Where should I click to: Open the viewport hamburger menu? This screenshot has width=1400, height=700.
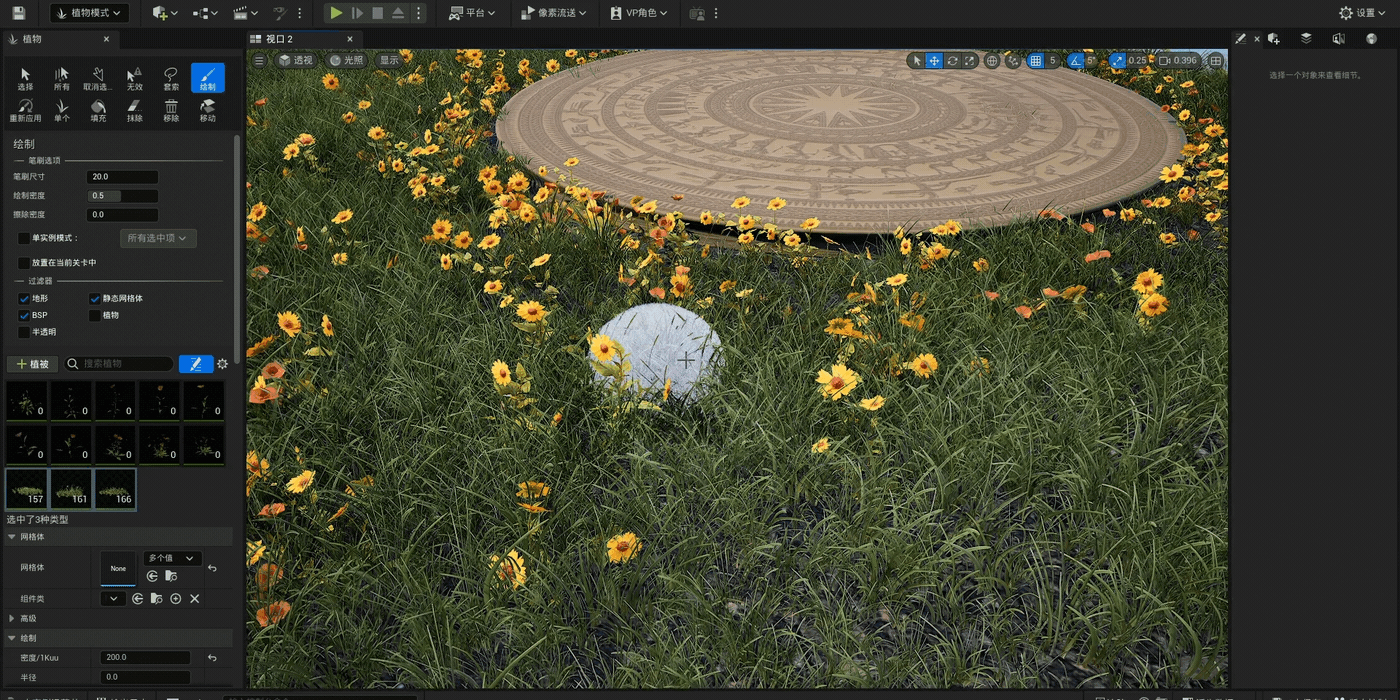pos(259,60)
